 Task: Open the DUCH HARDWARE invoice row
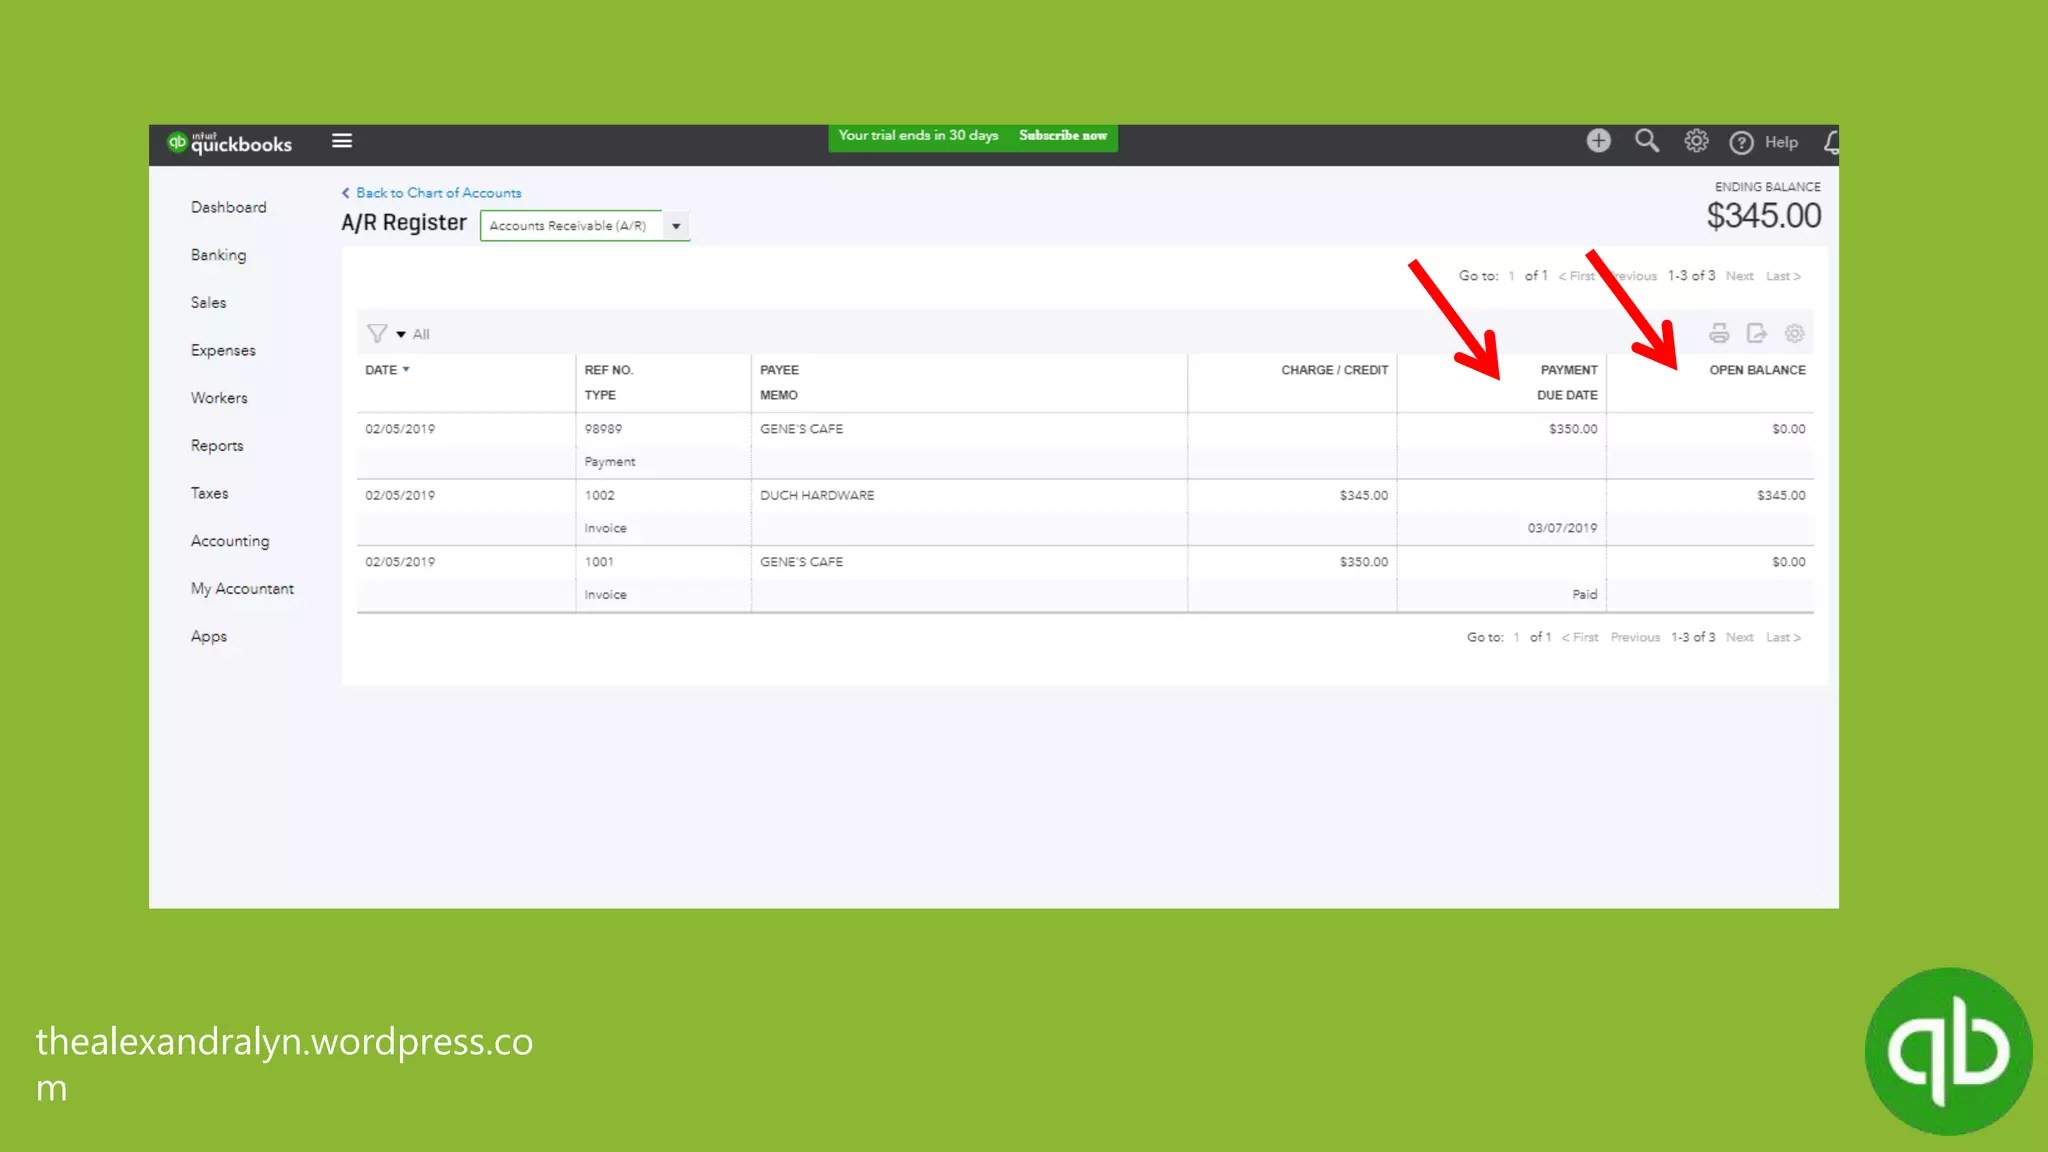[816, 496]
